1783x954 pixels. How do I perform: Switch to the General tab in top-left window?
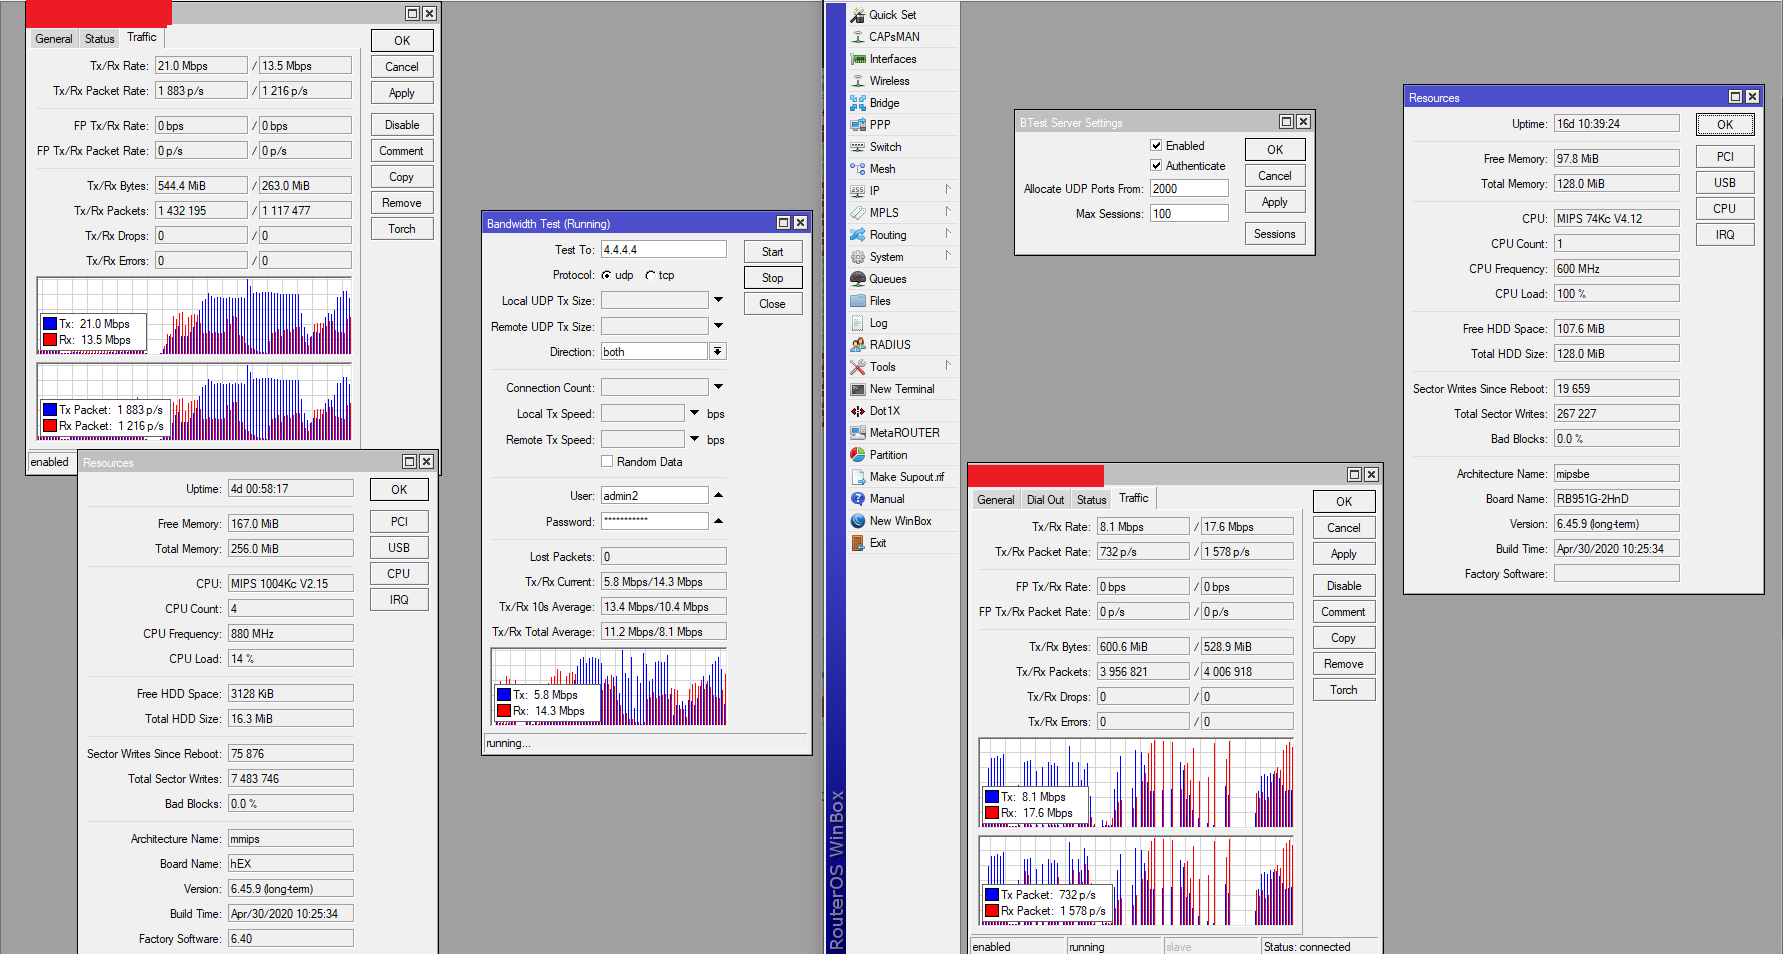[53, 39]
